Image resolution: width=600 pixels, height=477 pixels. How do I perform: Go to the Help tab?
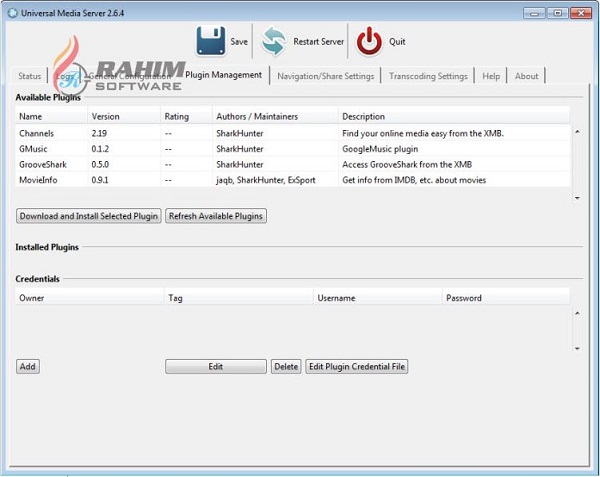[491, 76]
